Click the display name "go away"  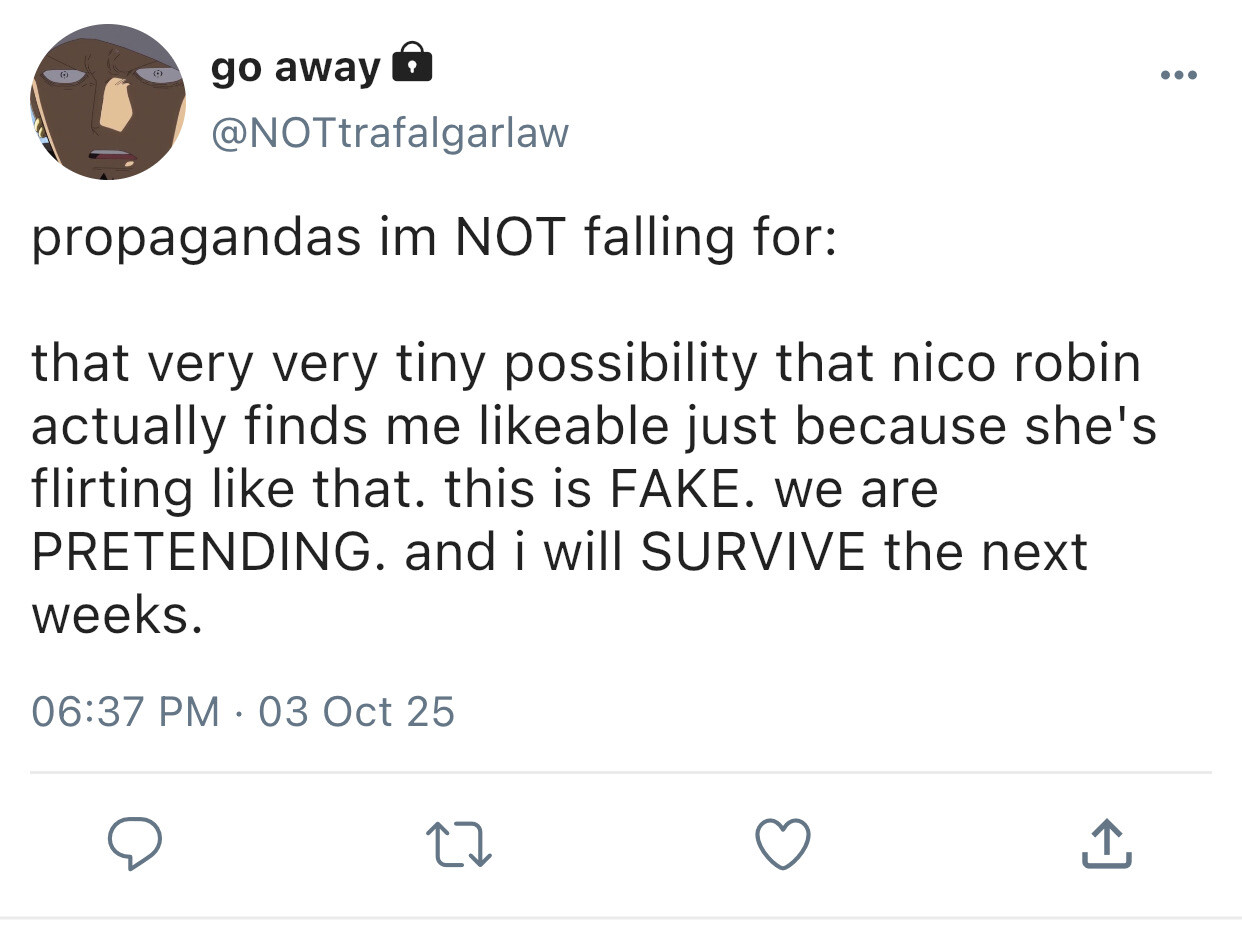click(x=295, y=67)
